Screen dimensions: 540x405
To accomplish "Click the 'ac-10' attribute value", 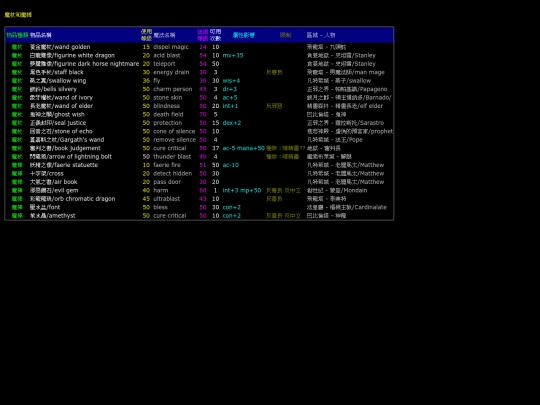I will click(x=230, y=165).
